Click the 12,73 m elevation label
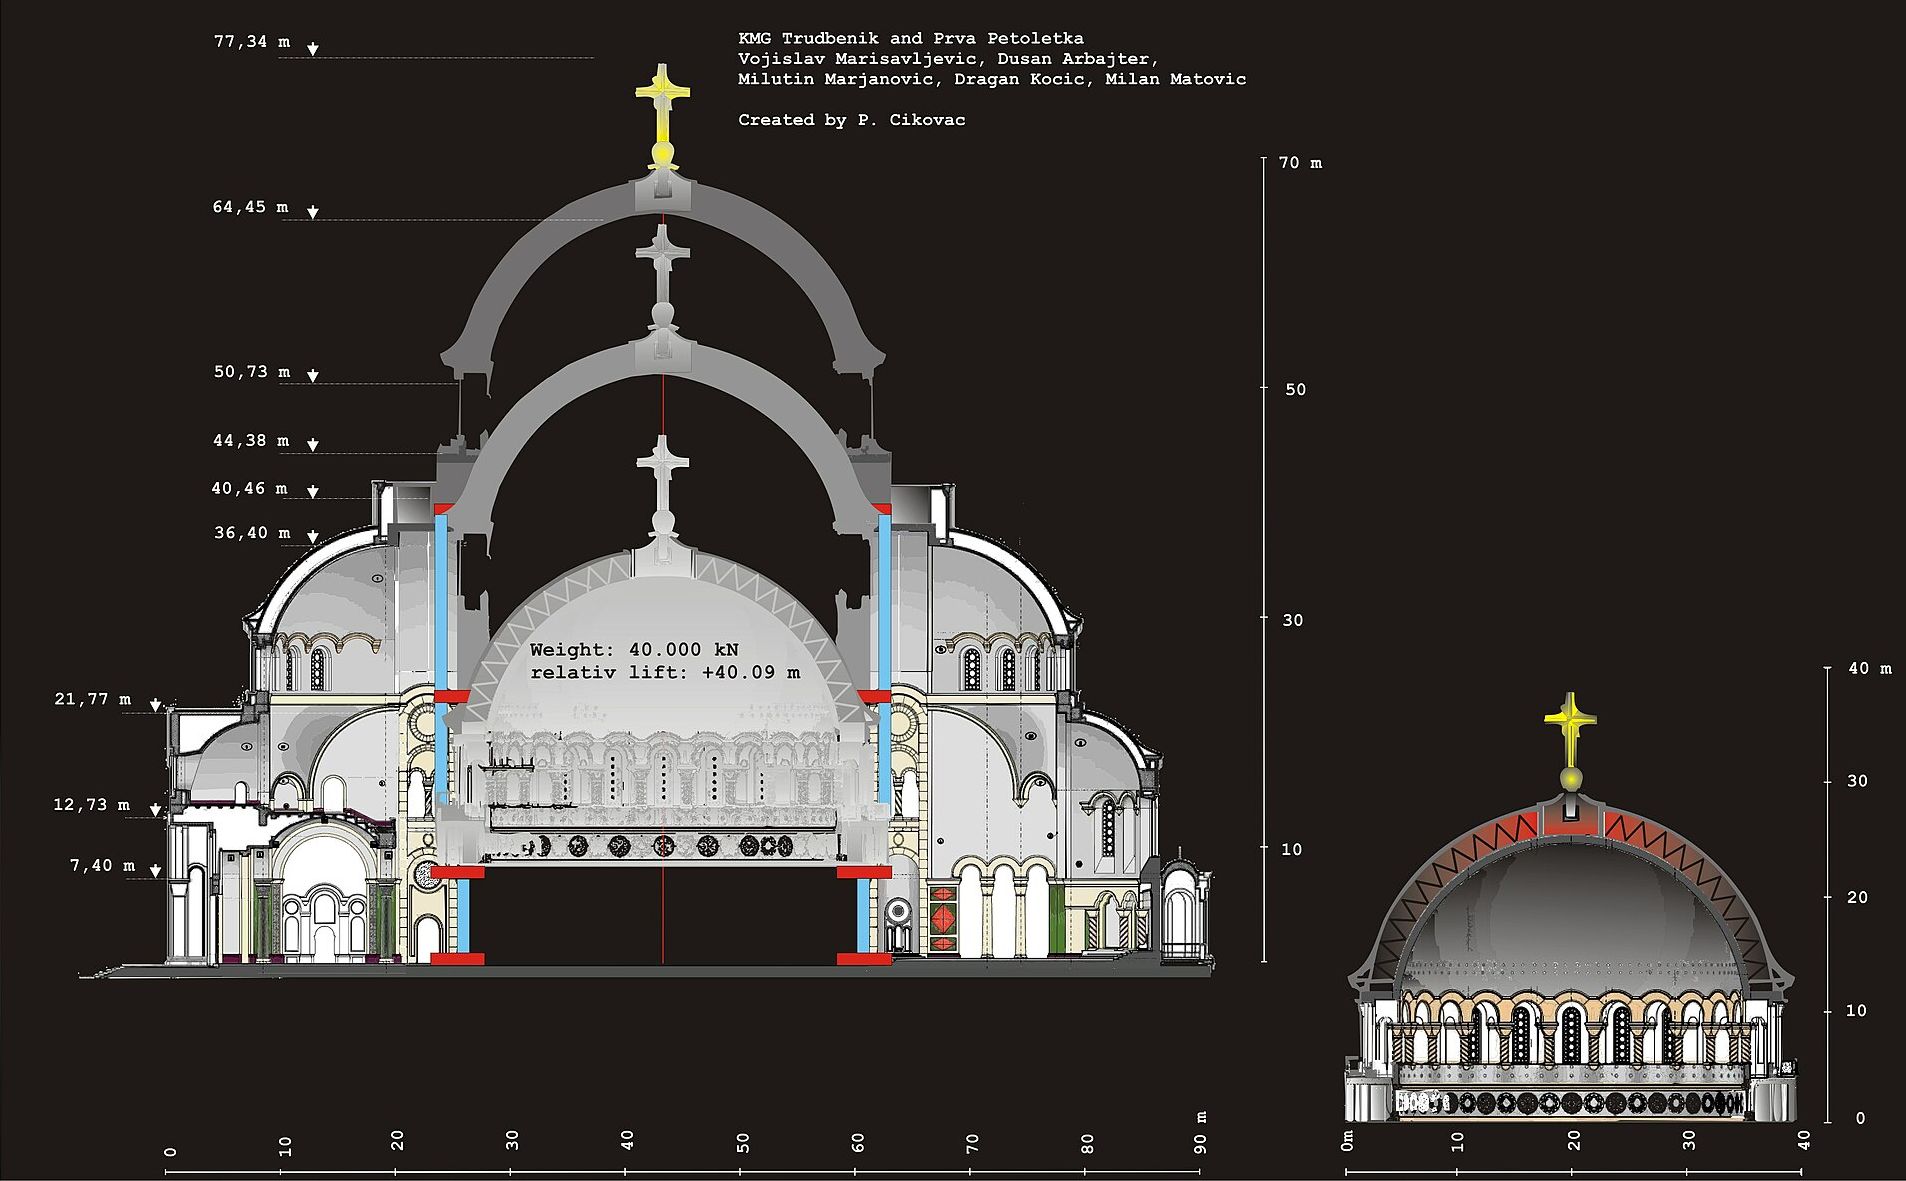Viewport: 1906px width, 1181px height. click(91, 805)
